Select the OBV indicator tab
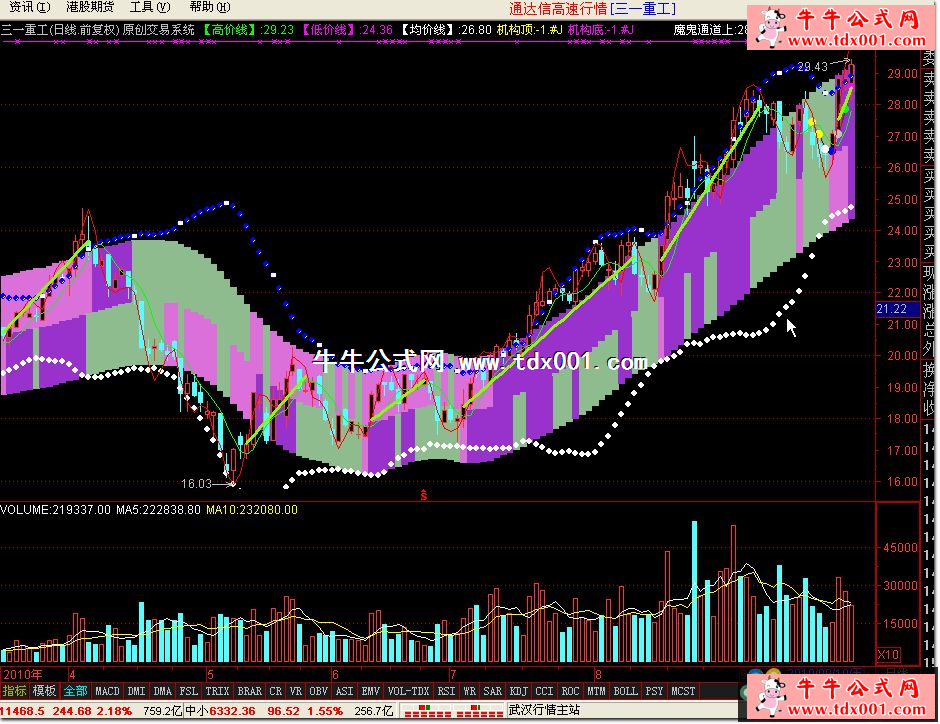Screen dimensions: 940x724 (318, 691)
